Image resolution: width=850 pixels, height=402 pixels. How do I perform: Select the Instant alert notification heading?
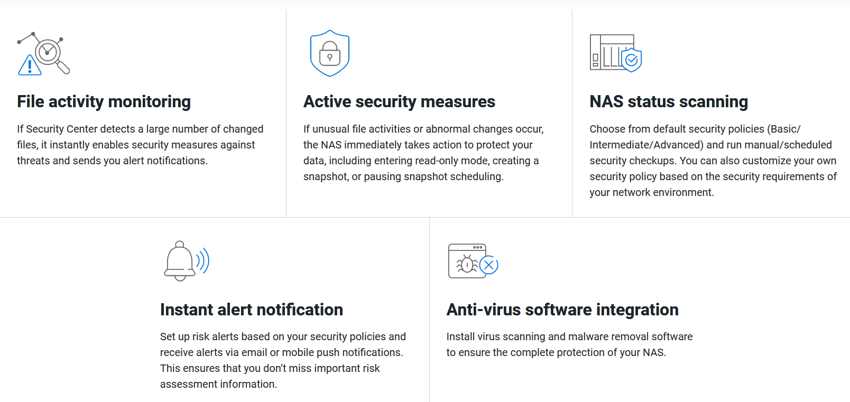point(252,309)
